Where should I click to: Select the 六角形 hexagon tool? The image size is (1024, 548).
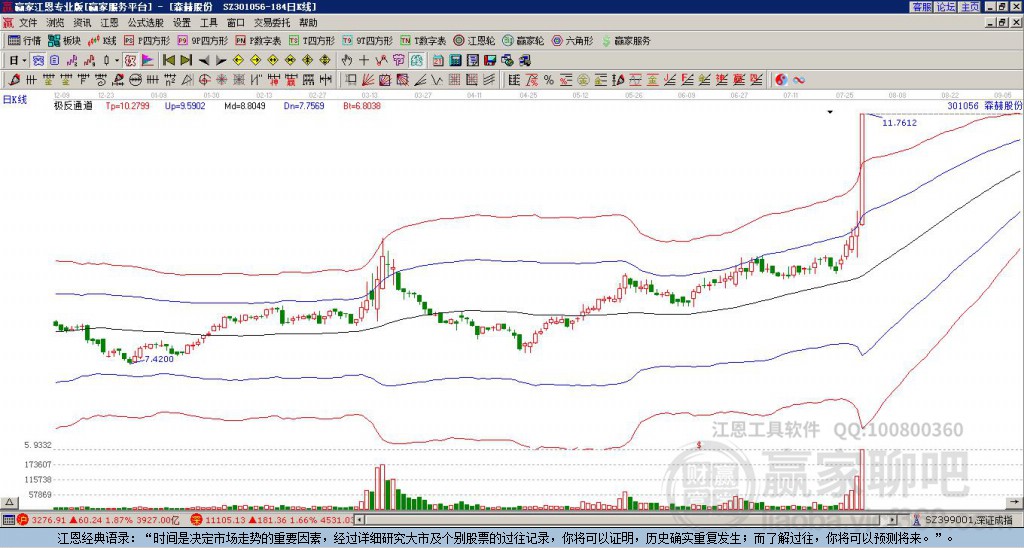(x=573, y=40)
